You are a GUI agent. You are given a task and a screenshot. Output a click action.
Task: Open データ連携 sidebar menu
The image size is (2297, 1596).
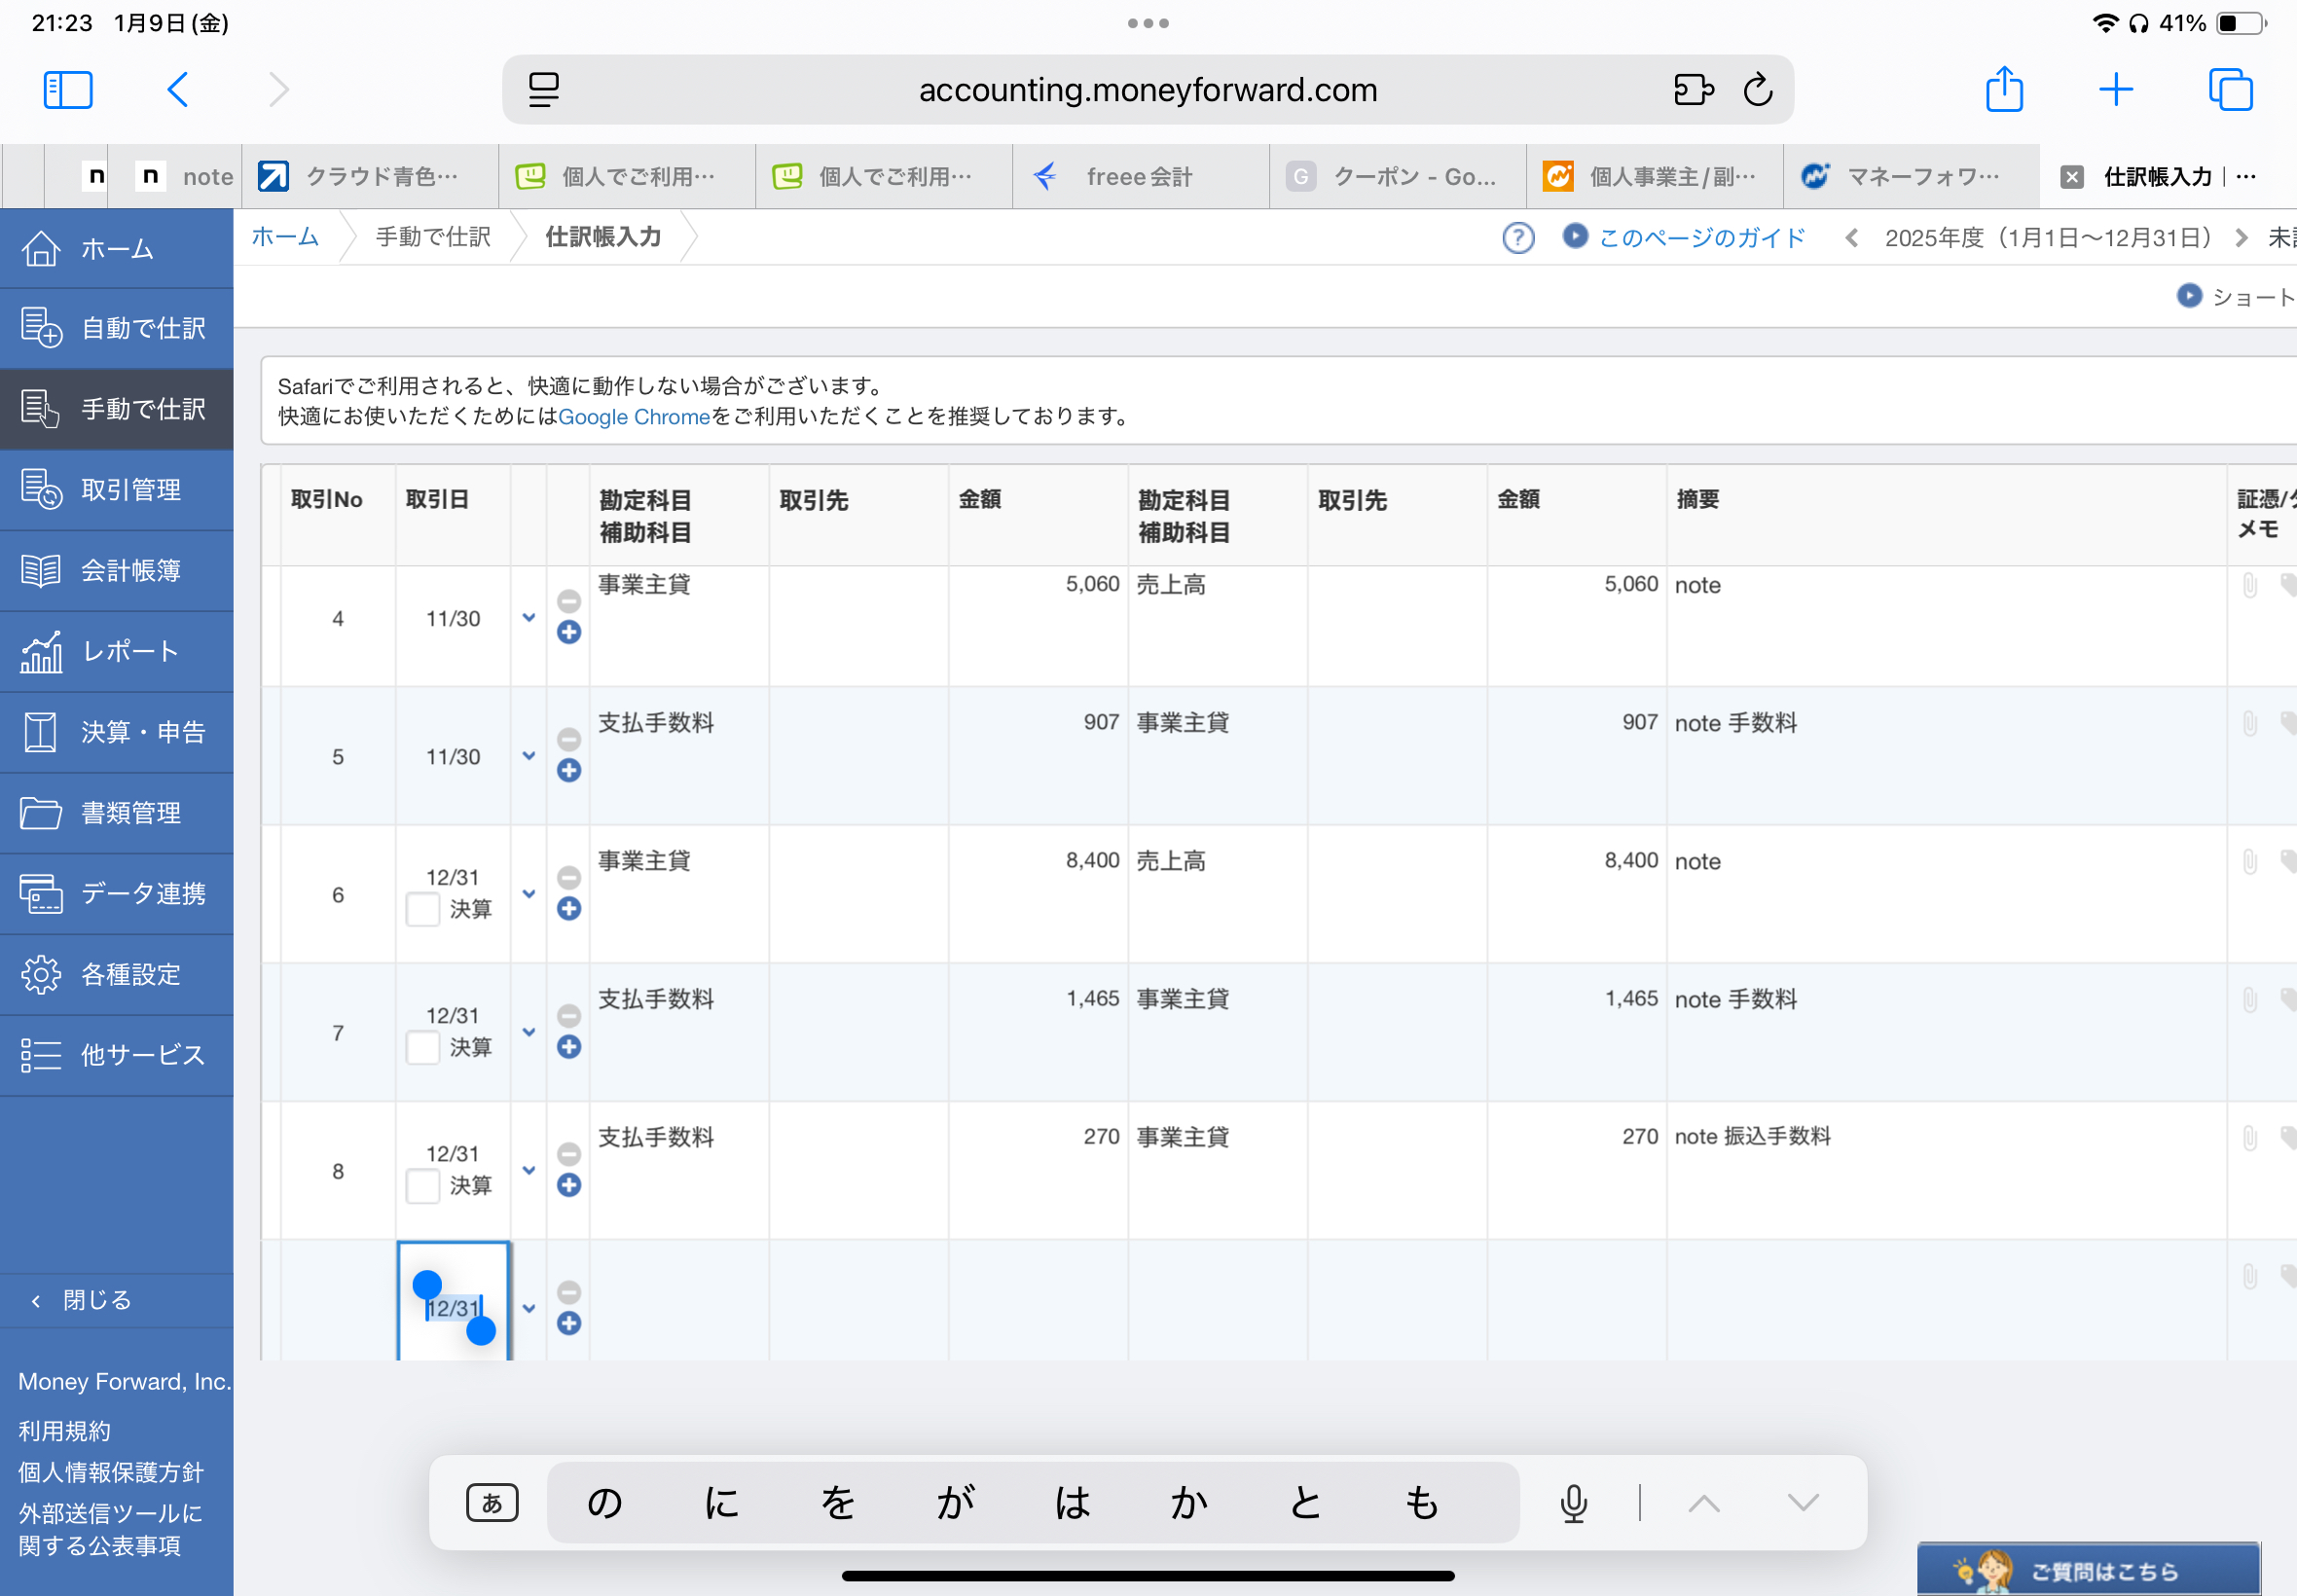tap(116, 894)
